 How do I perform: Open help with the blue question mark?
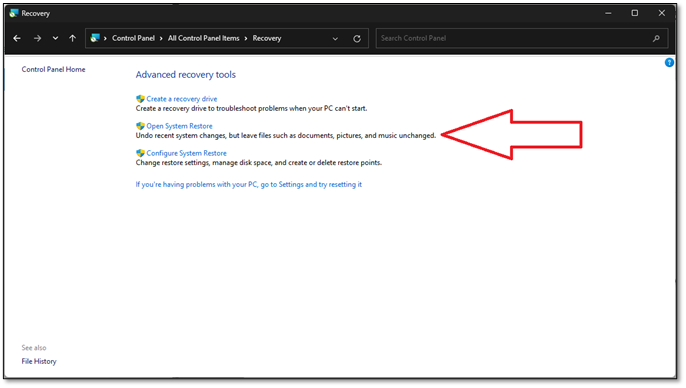(x=669, y=63)
